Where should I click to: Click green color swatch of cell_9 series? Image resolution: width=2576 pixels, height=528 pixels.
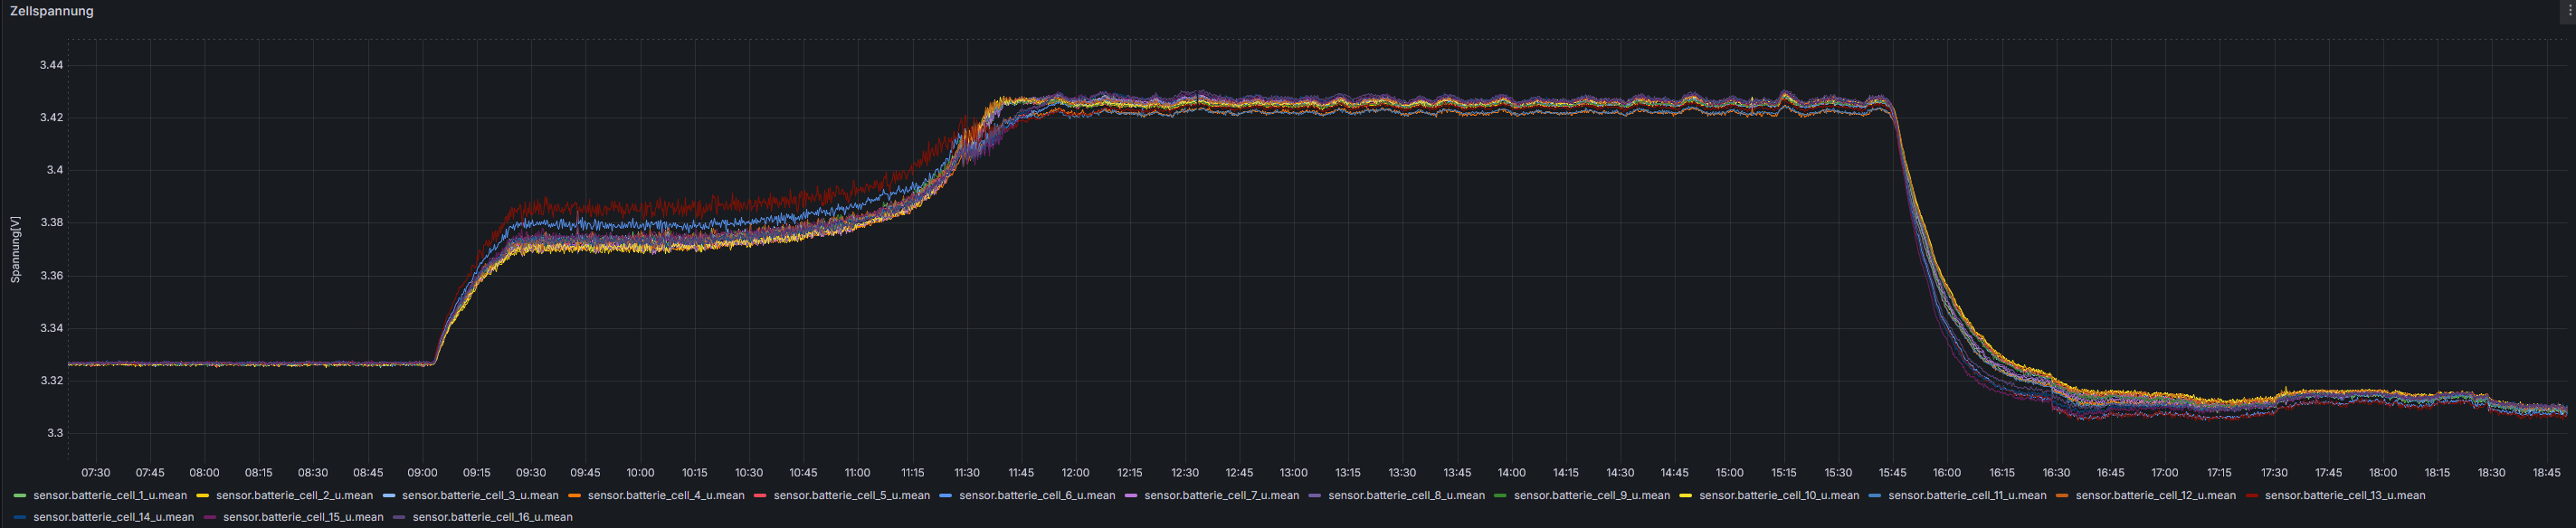point(1500,495)
